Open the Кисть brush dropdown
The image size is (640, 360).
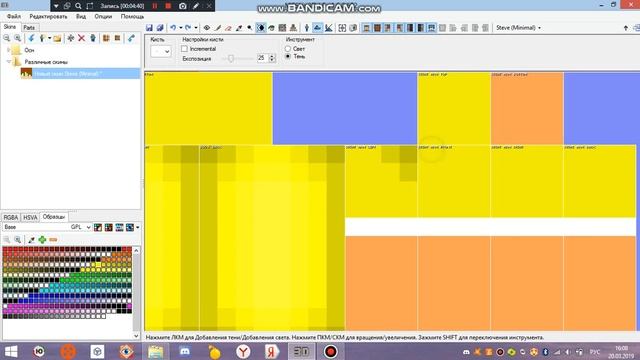pyautogui.click(x=161, y=51)
